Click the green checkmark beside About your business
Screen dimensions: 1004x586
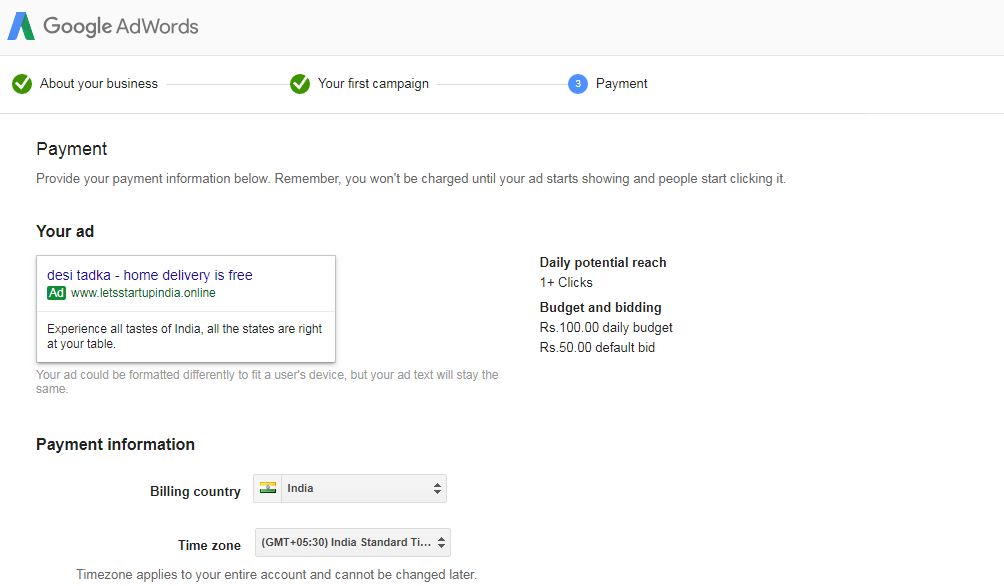click(22, 84)
